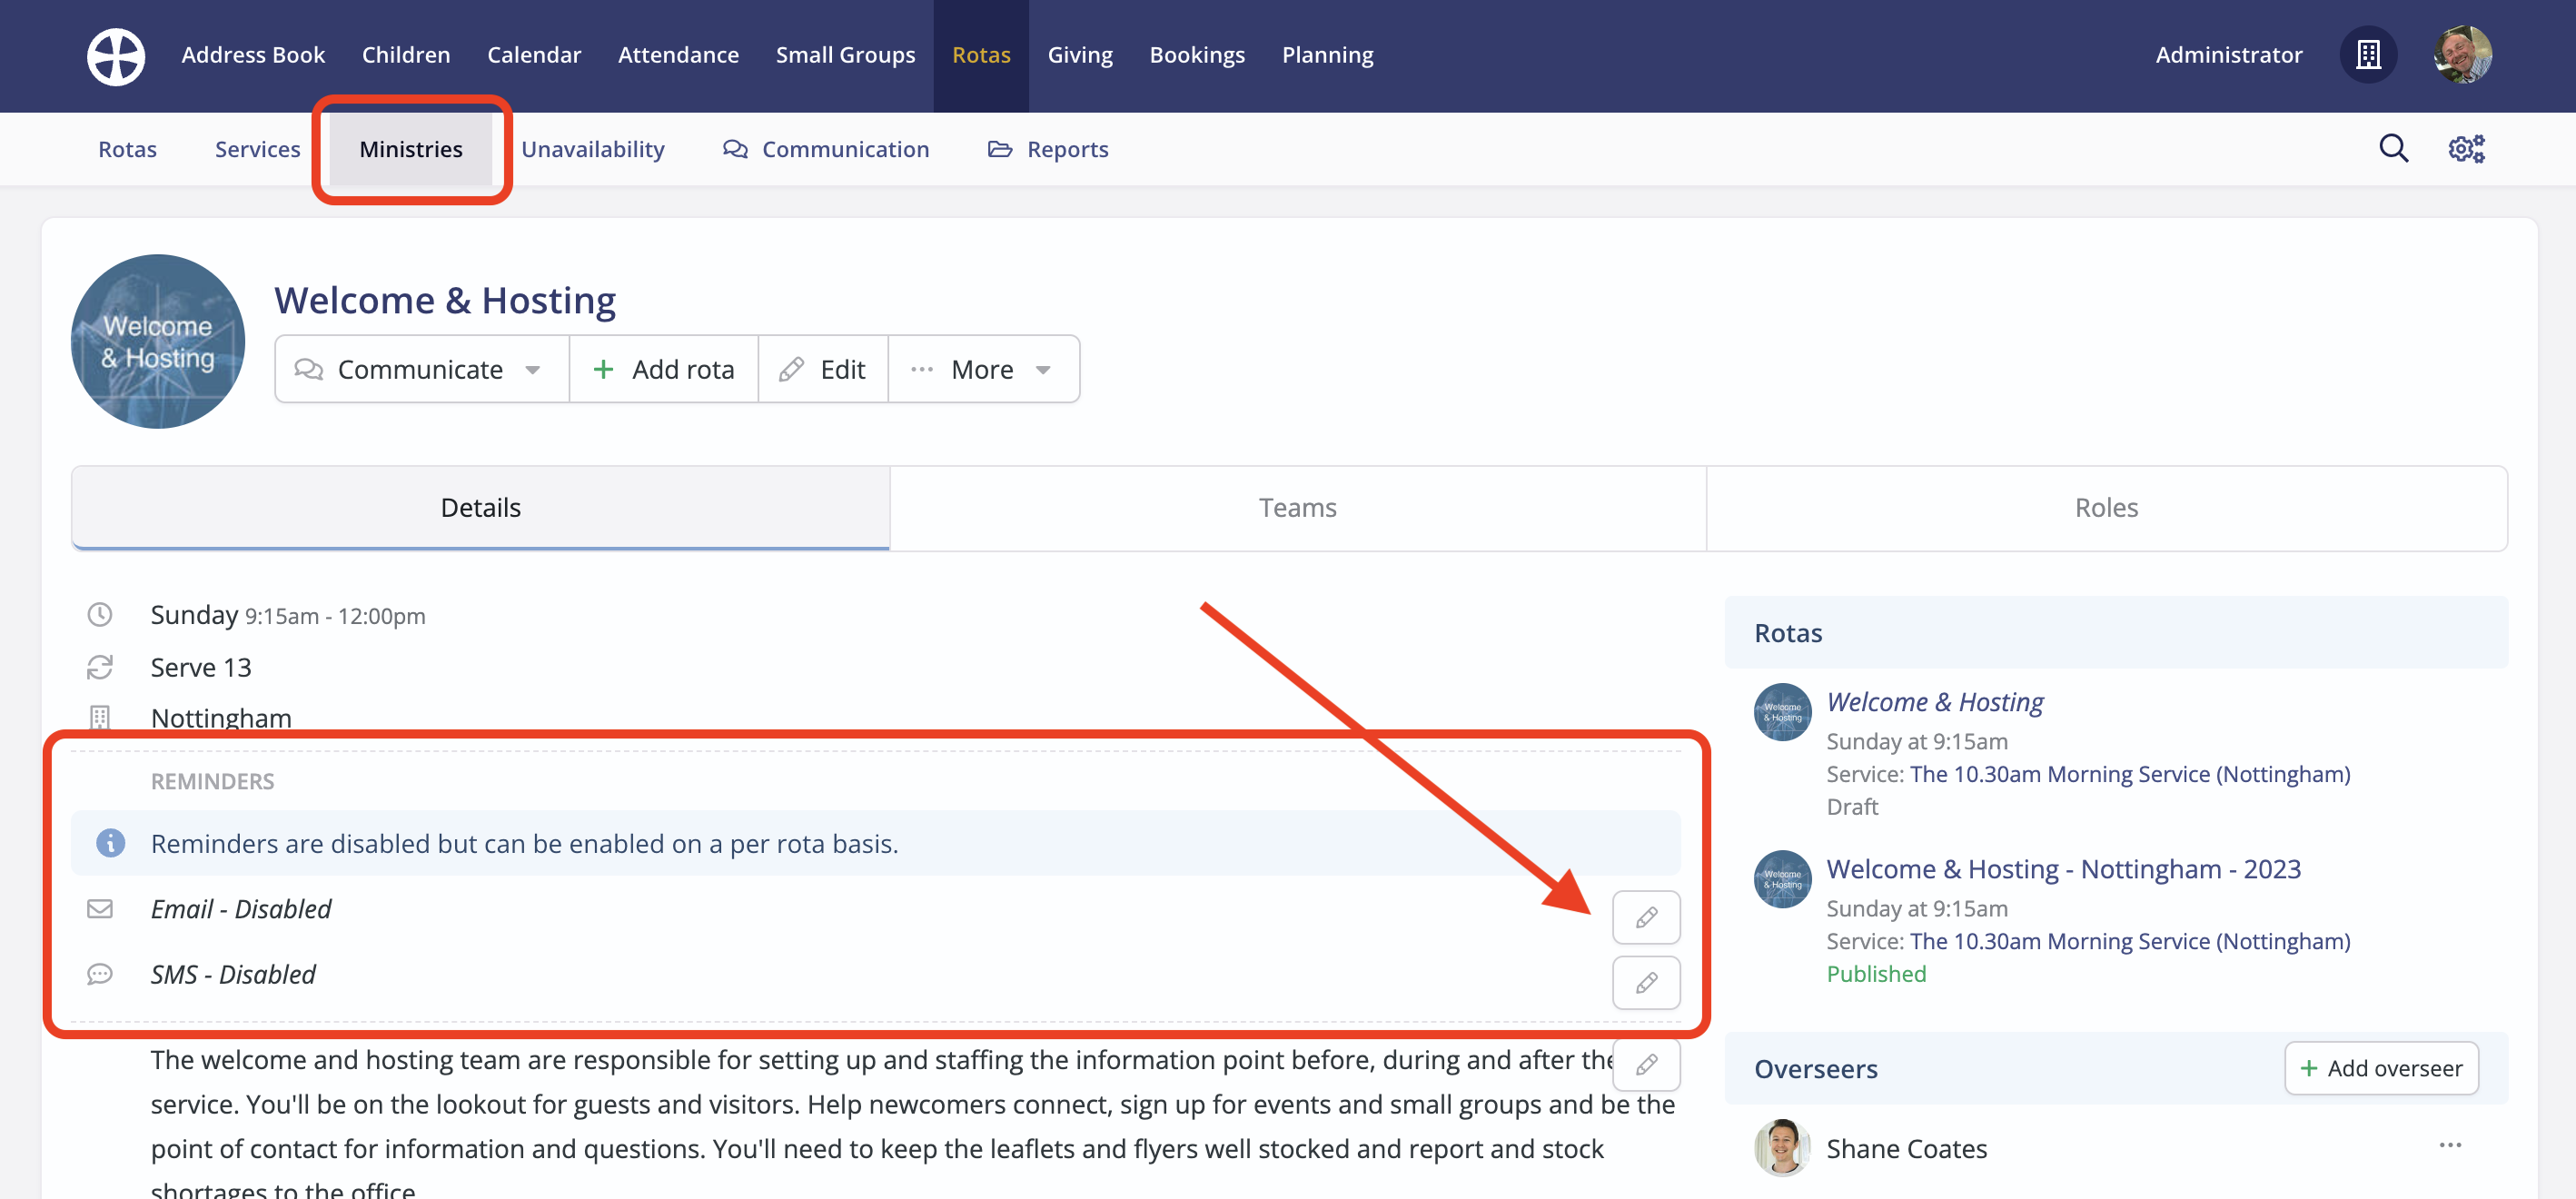This screenshot has width=2576, height=1199.
Task: Open the Welcome & Hosting - Nottingham - 2023 rota
Action: (x=2062, y=868)
